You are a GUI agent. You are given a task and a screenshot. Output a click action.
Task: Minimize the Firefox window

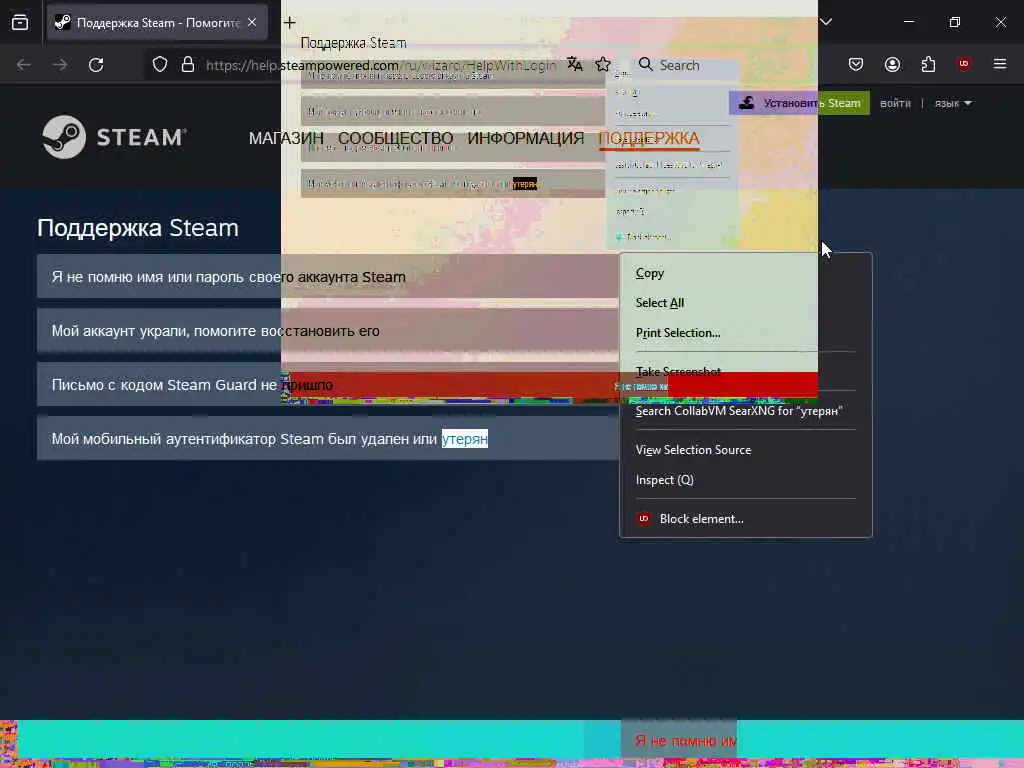[x=908, y=22]
